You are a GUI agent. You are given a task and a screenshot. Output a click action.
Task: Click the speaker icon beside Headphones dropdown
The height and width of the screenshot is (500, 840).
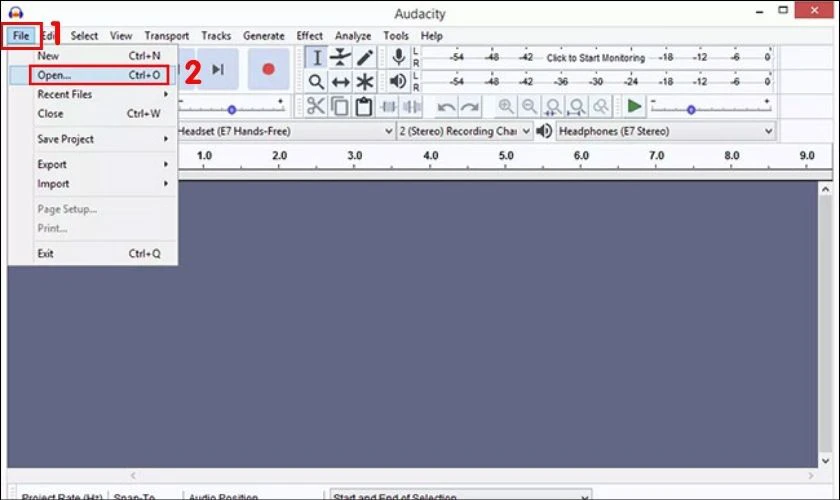(x=544, y=131)
